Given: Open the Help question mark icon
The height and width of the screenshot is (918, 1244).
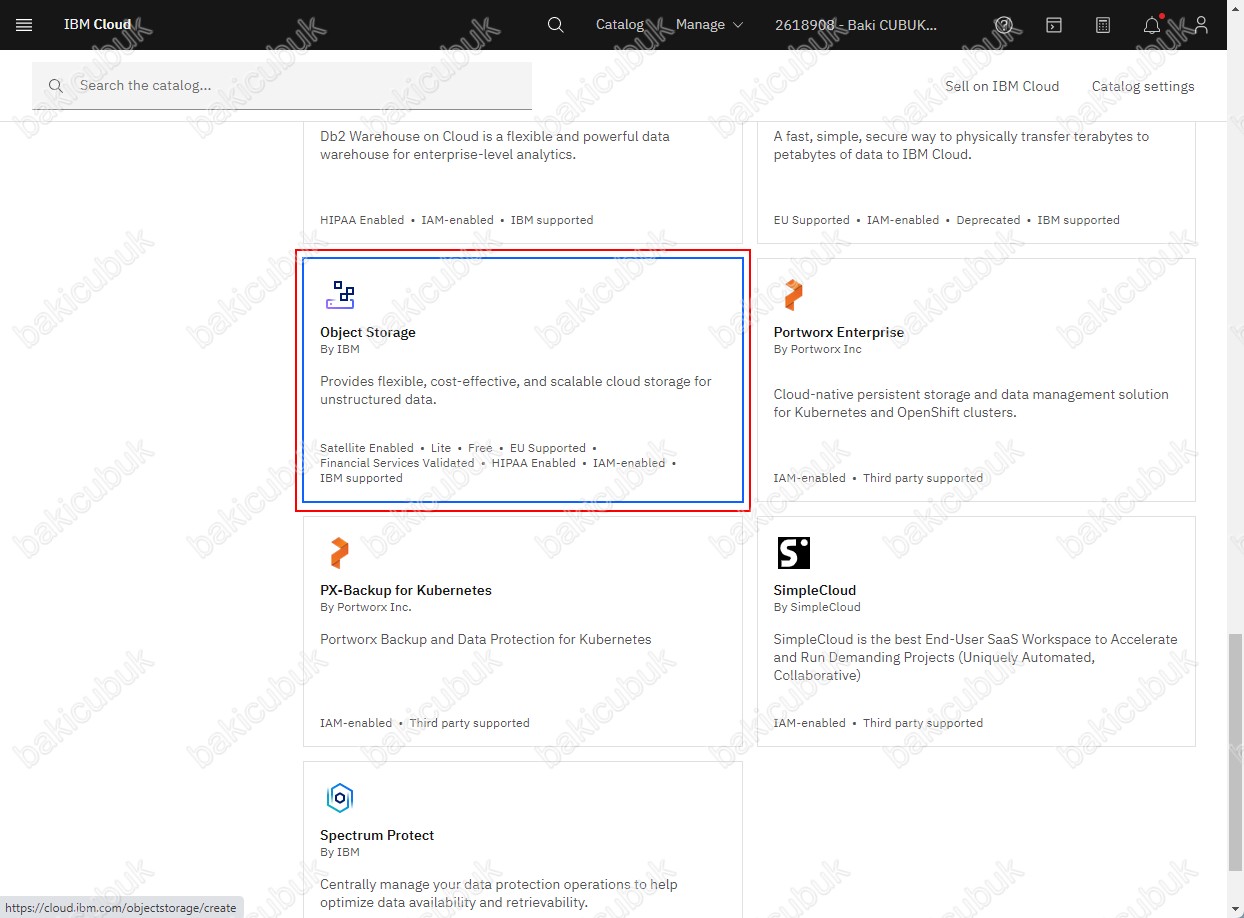Looking at the screenshot, I should [x=1005, y=25].
